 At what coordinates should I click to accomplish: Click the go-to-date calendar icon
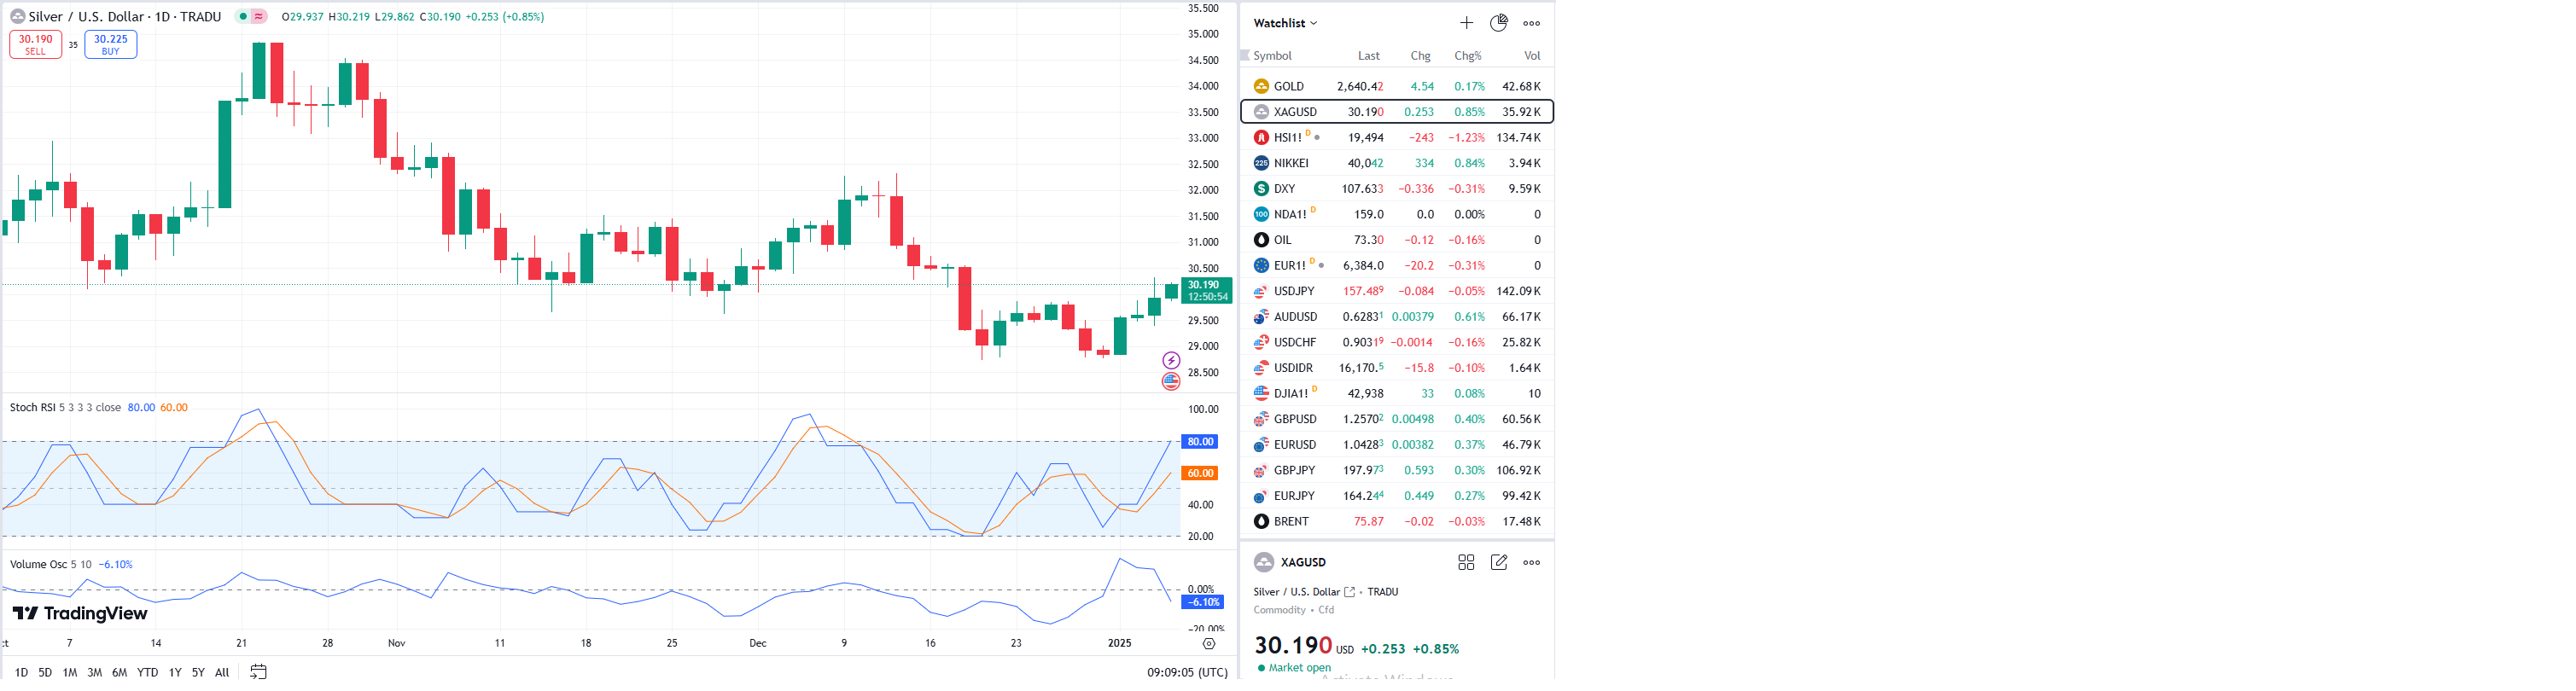[x=258, y=672]
